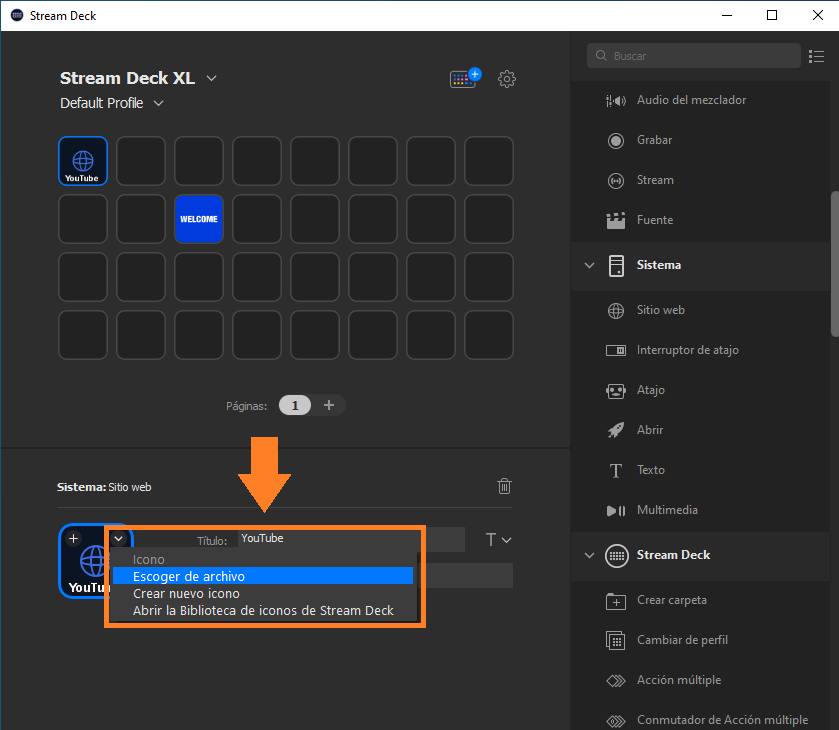Select the Crear carpeta action
The width and height of the screenshot is (839, 730).
671,600
